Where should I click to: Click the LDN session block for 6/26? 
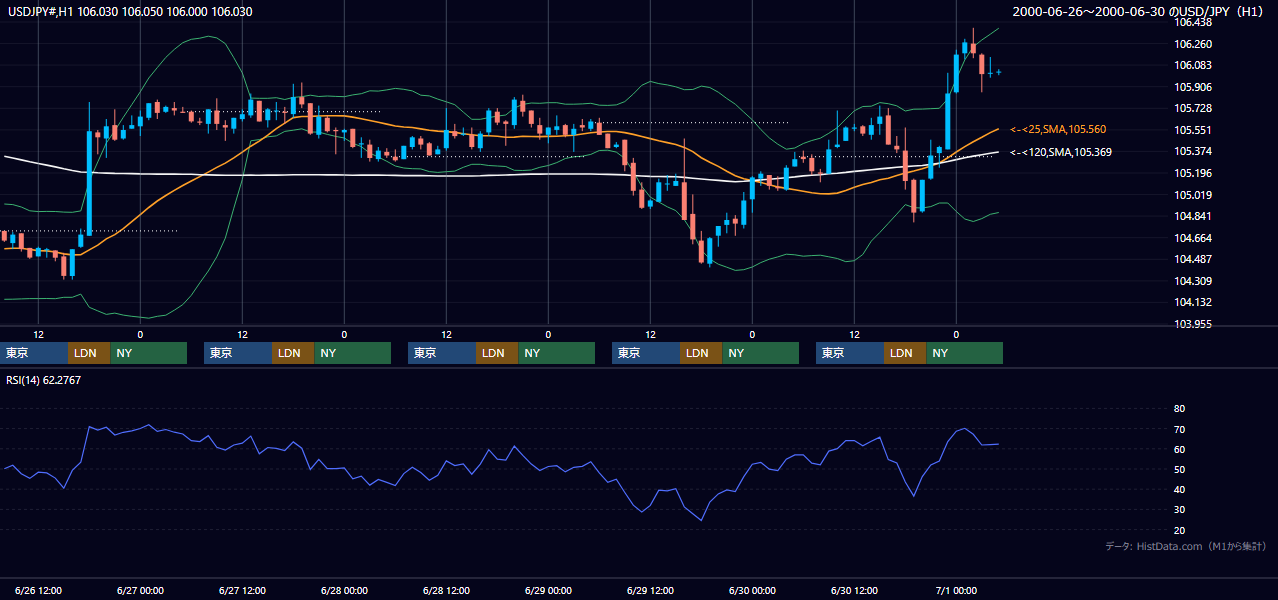point(89,353)
